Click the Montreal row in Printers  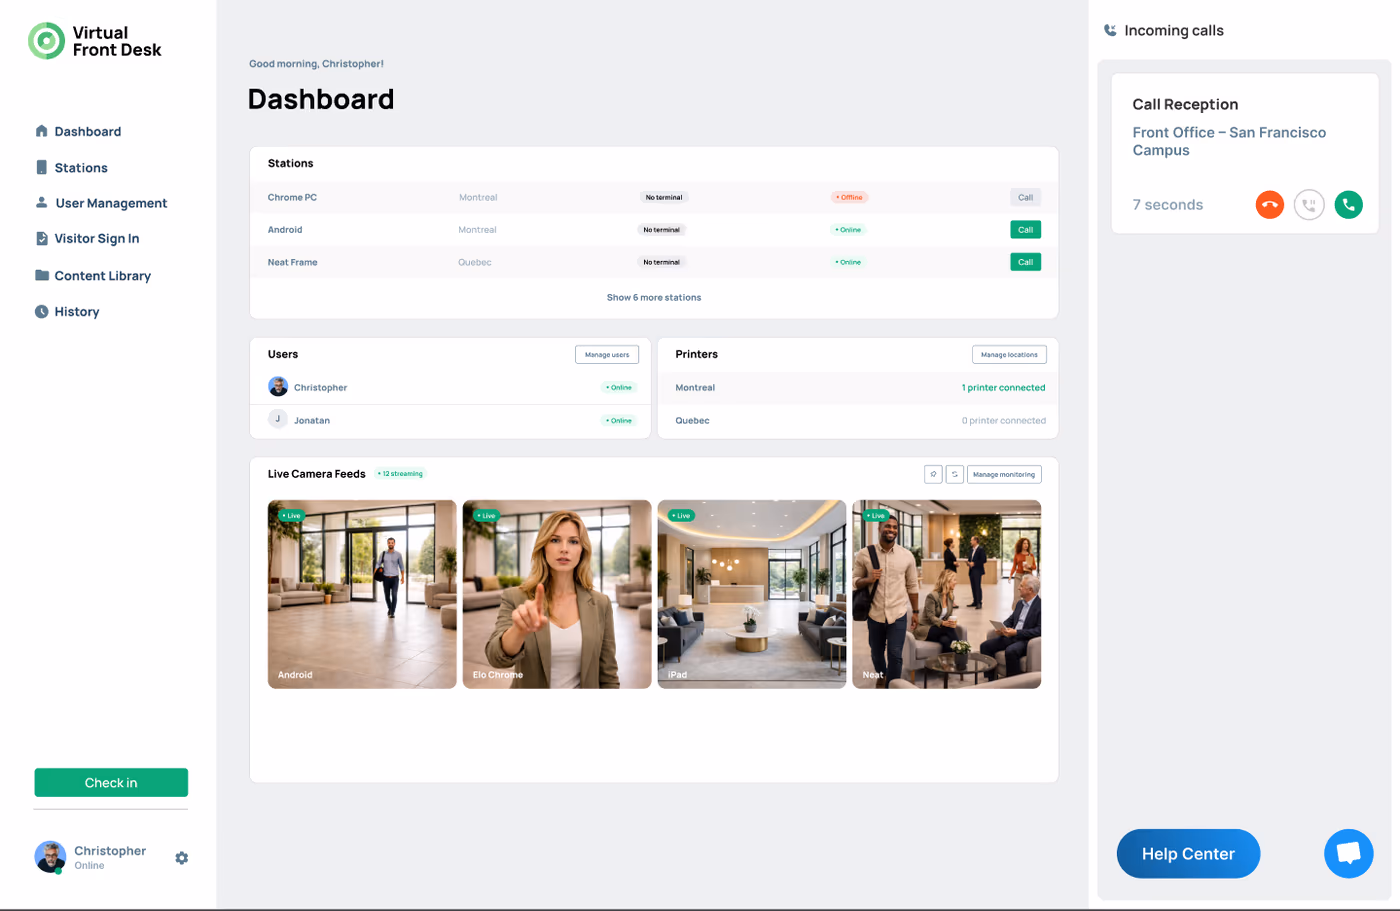coord(858,387)
